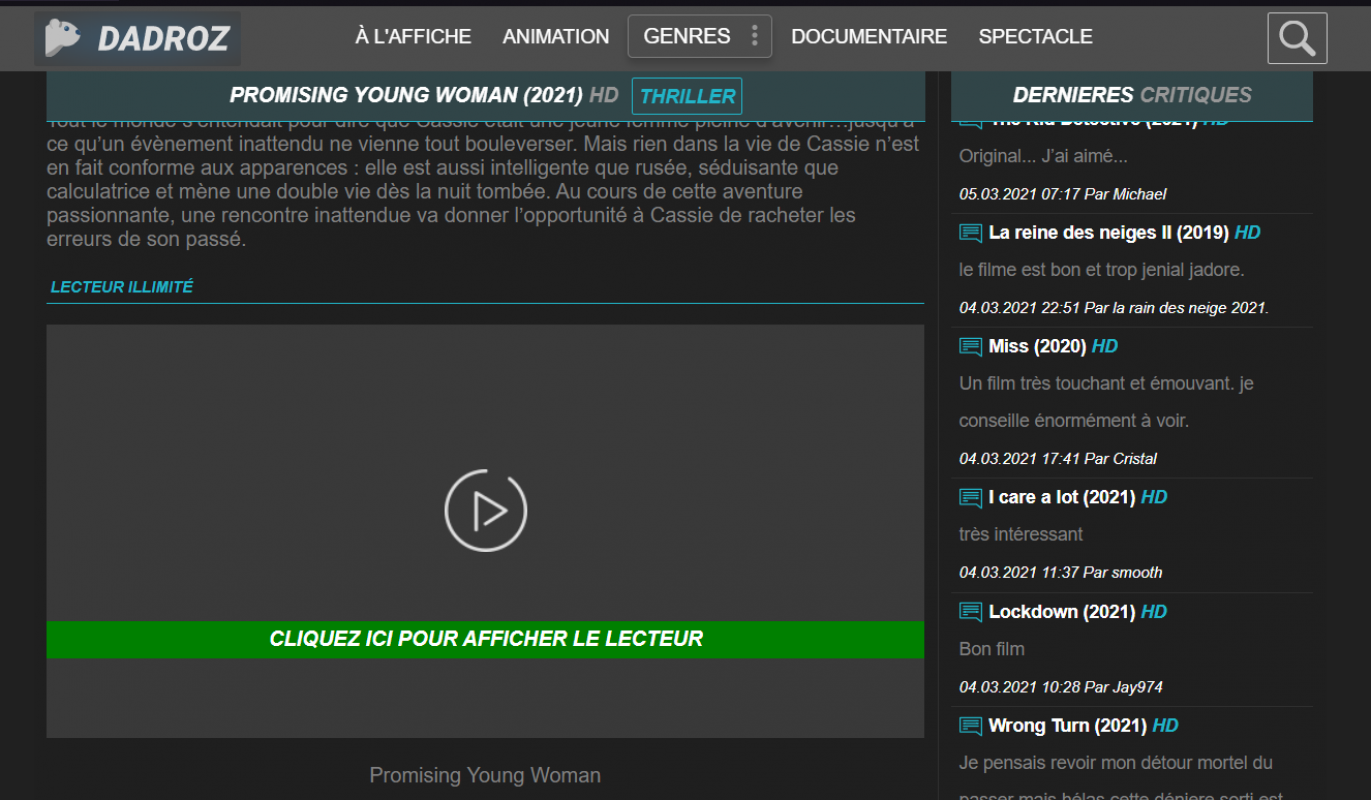
Task: Click "Un film très touchant et émouvant" comment
Action: click(x=1107, y=402)
